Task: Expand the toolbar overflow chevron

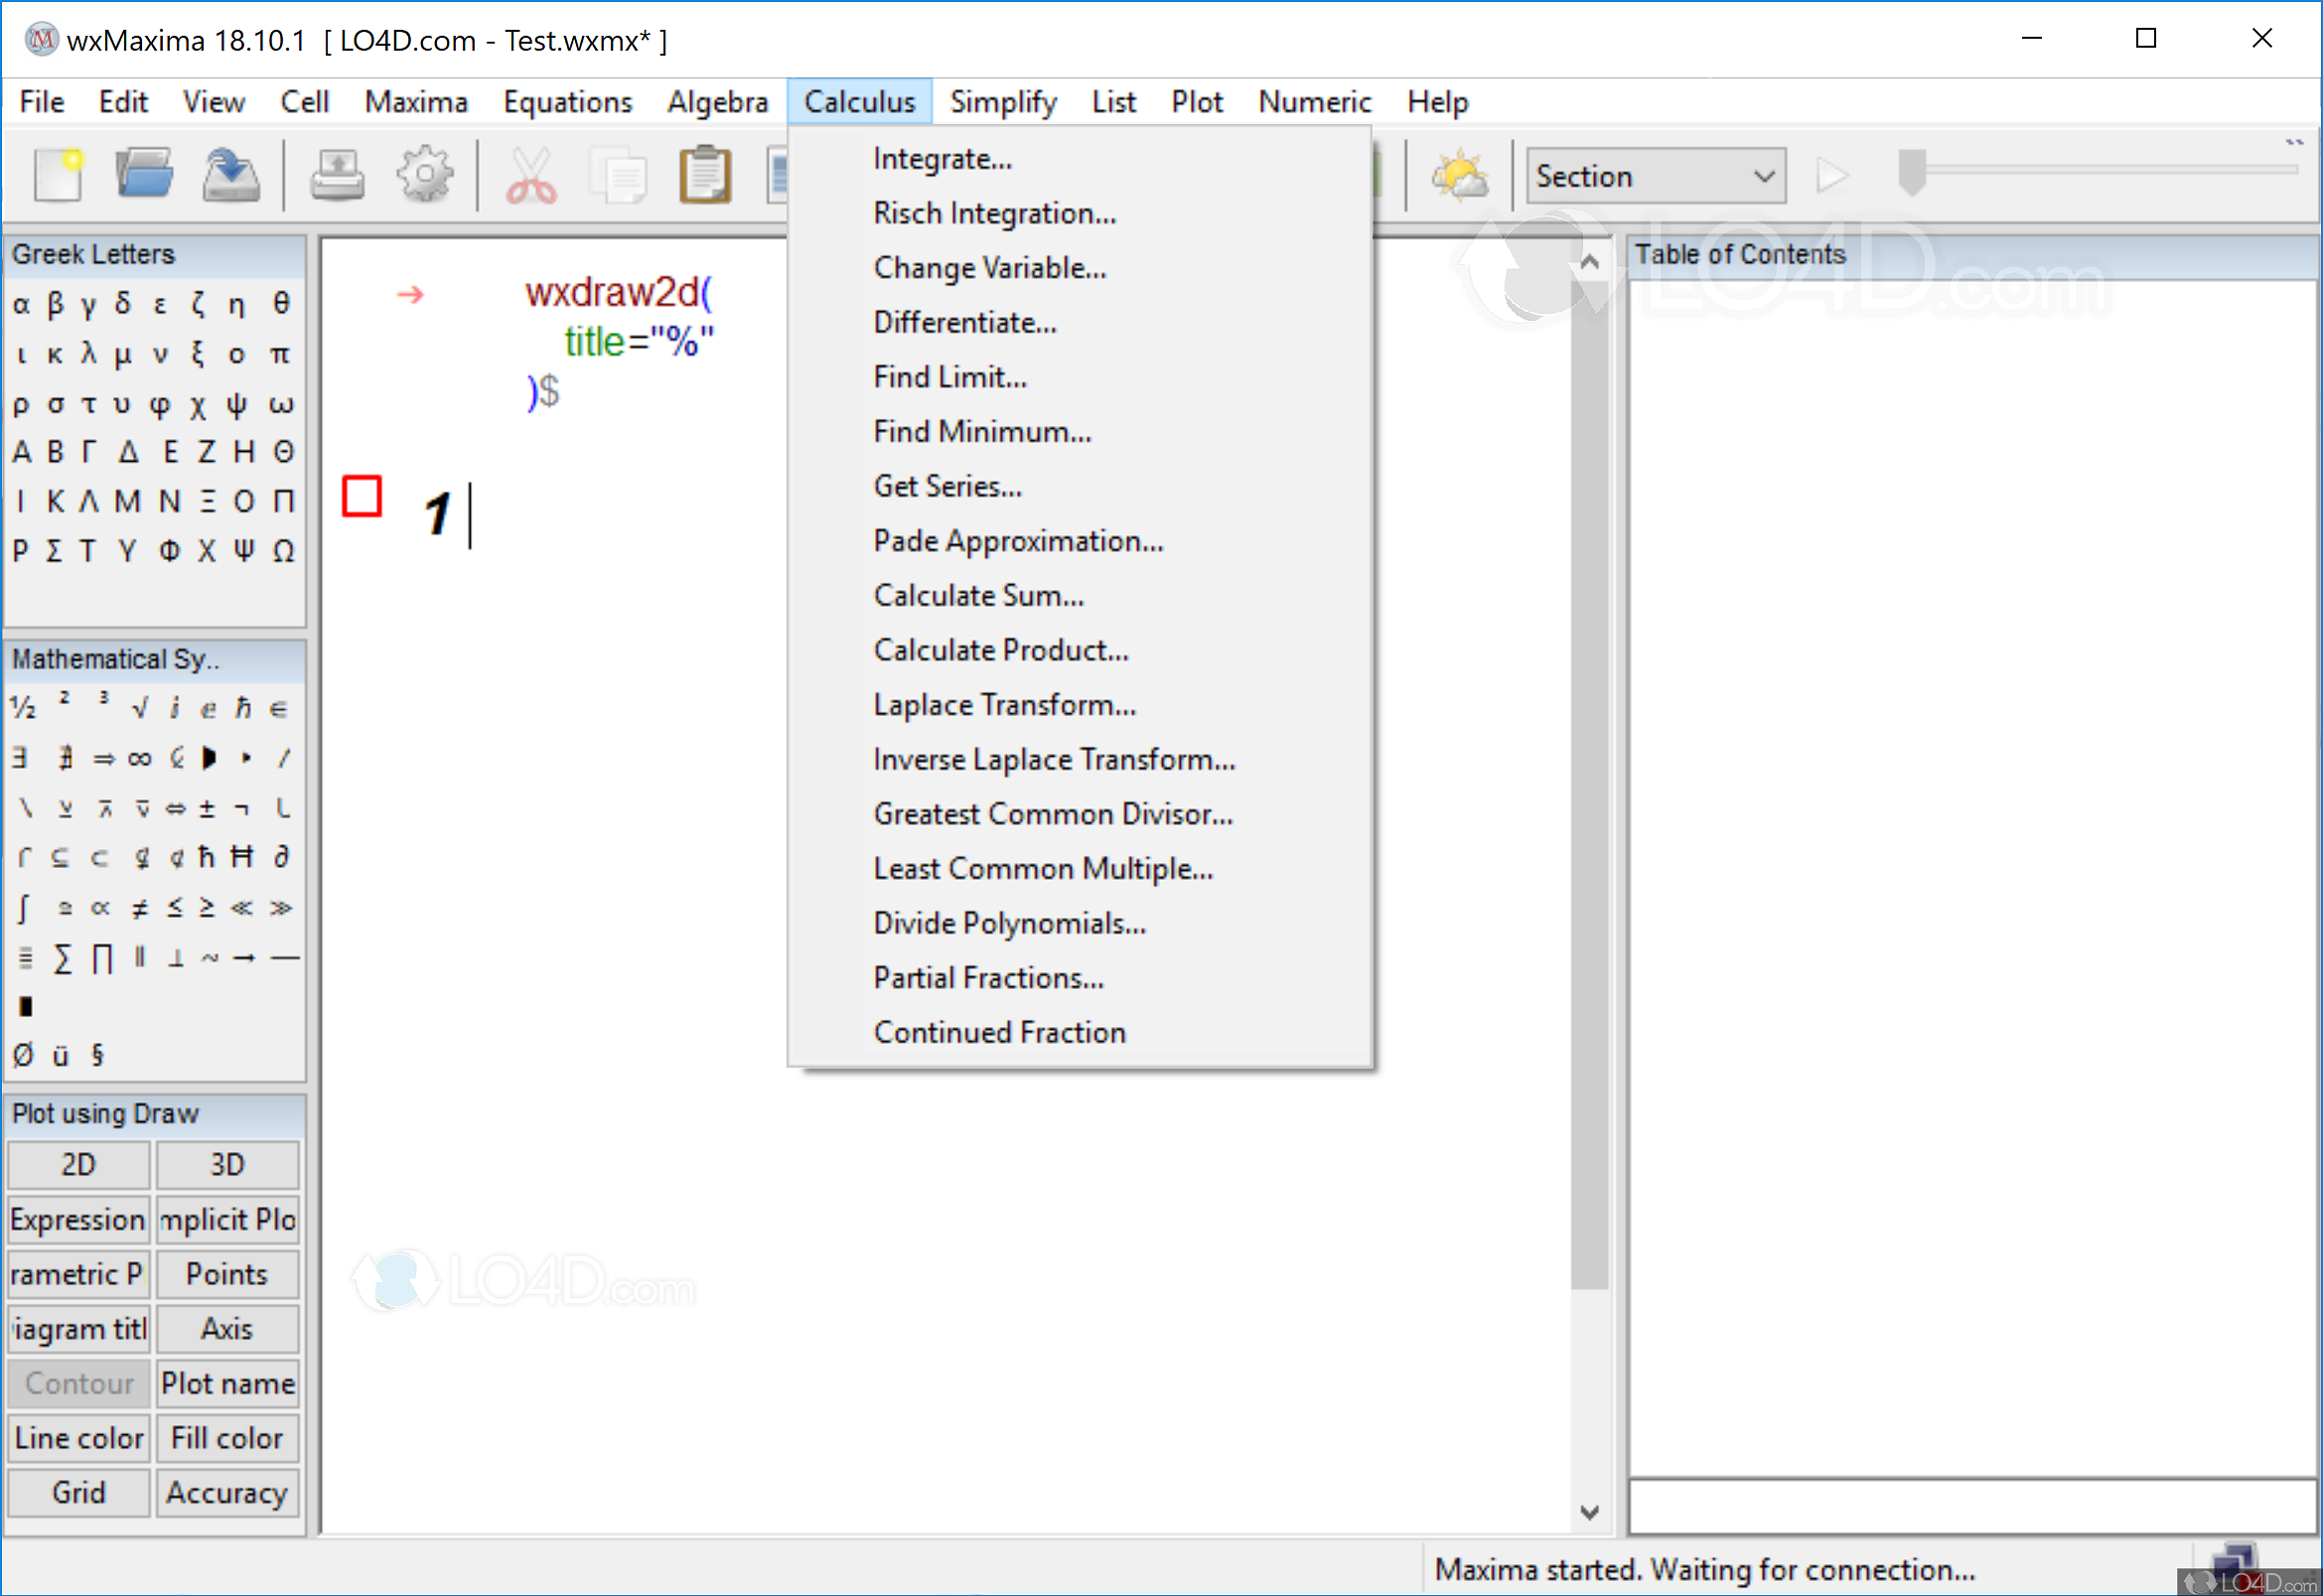Action: (2294, 143)
